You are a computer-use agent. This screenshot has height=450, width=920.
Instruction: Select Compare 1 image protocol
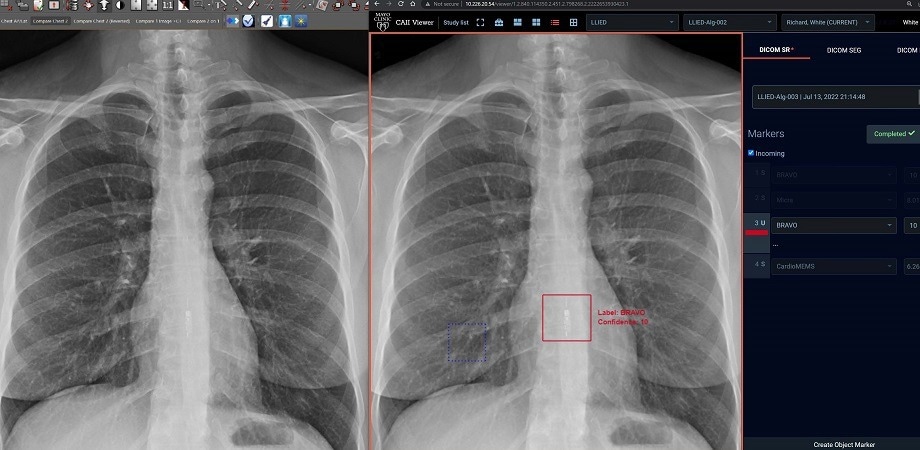(x=158, y=21)
